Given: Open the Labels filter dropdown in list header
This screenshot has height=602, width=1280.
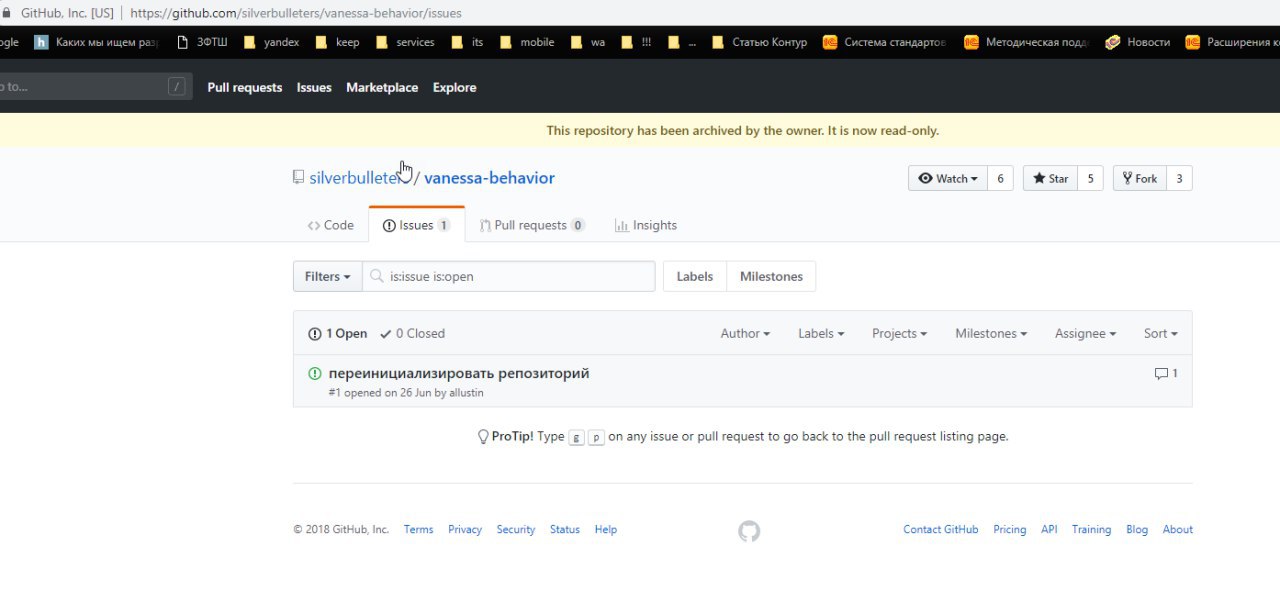Looking at the screenshot, I should pyautogui.click(x=821, y=333).
